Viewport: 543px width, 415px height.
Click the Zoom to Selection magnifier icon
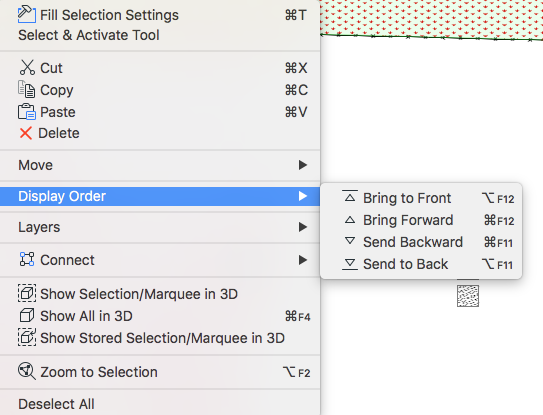tap(27, 371)
